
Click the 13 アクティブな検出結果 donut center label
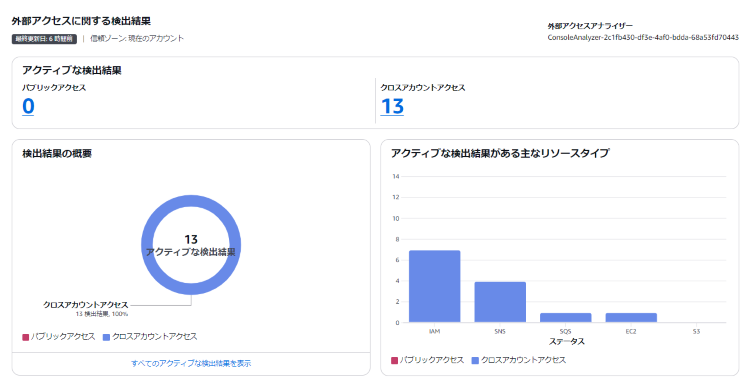pos(191,245)
